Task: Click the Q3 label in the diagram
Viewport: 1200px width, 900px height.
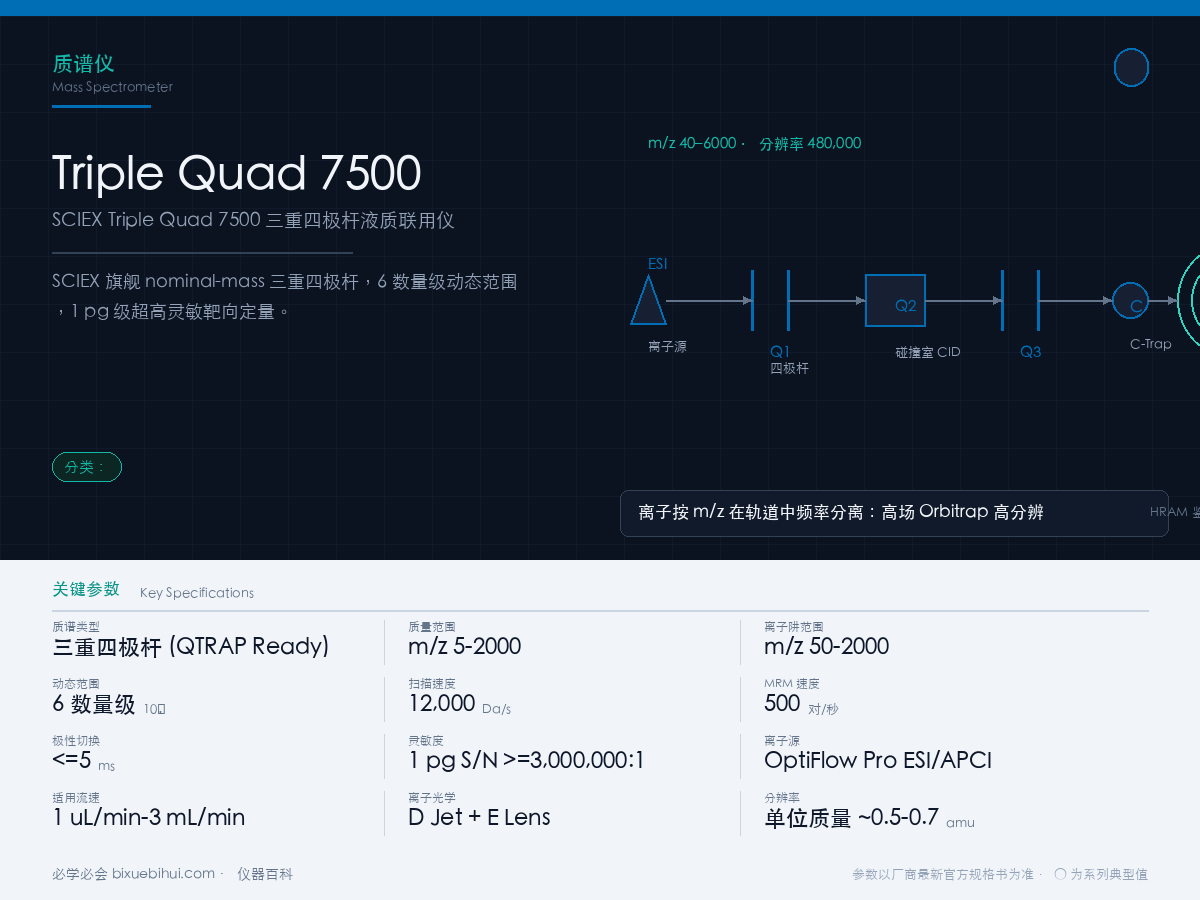Action: pyautogui.click(x=1031, y=352)
